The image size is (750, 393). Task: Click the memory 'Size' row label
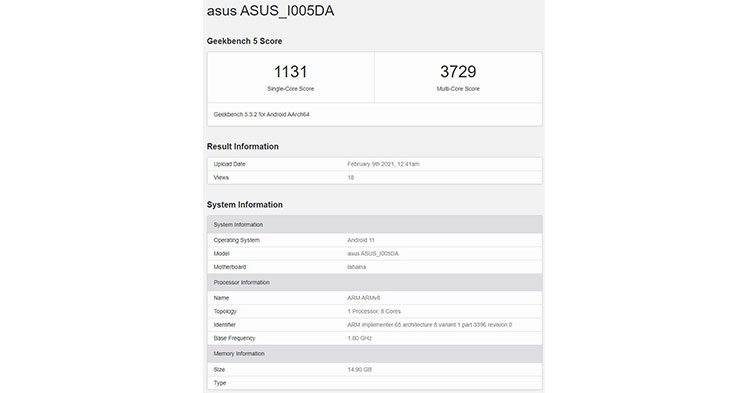[x=219, y=370]
